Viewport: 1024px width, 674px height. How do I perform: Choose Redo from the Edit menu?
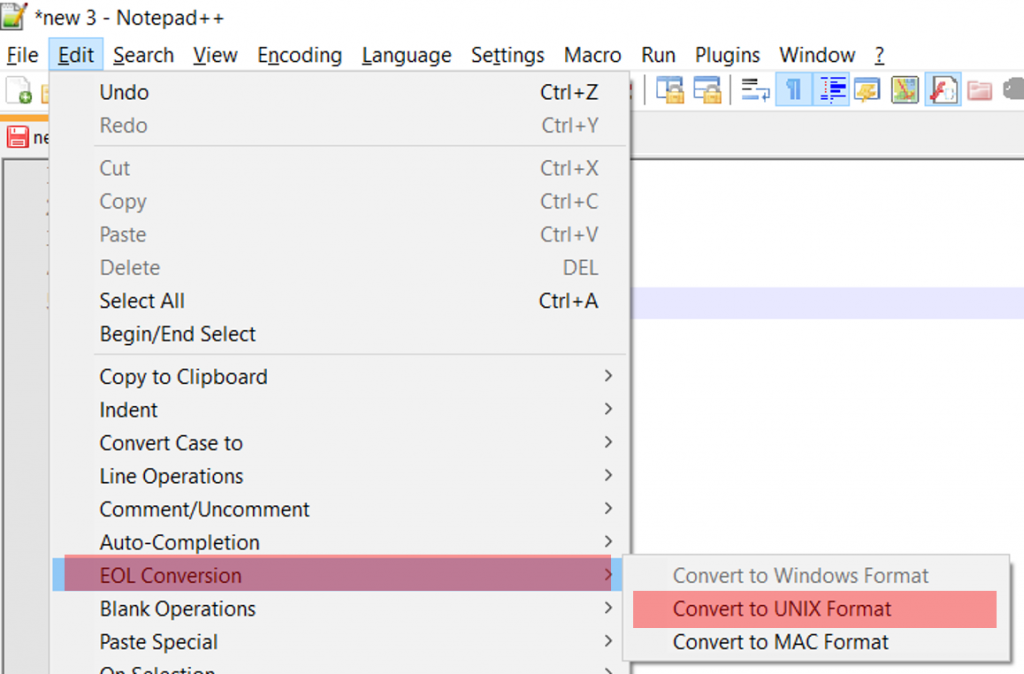[x=340, y=125]
